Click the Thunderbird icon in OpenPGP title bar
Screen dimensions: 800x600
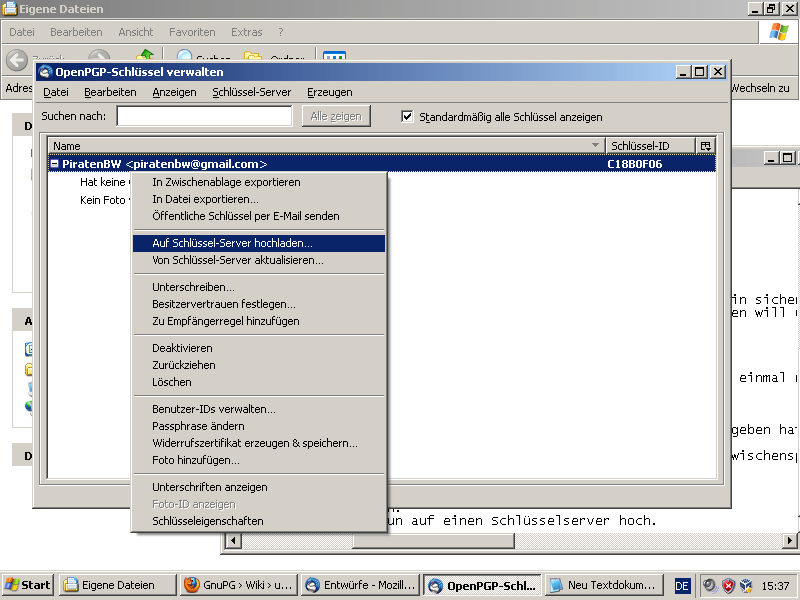click(45, 72)
